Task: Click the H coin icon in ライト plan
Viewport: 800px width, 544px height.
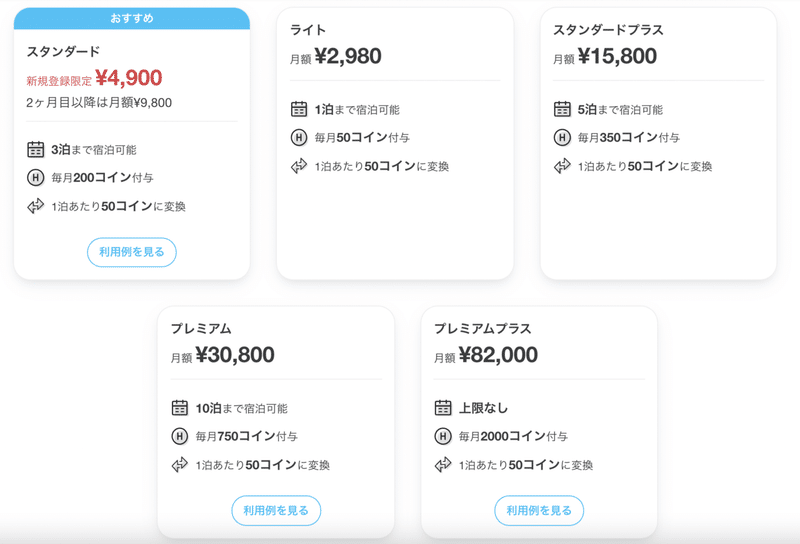Action: (x=299, y=137)
